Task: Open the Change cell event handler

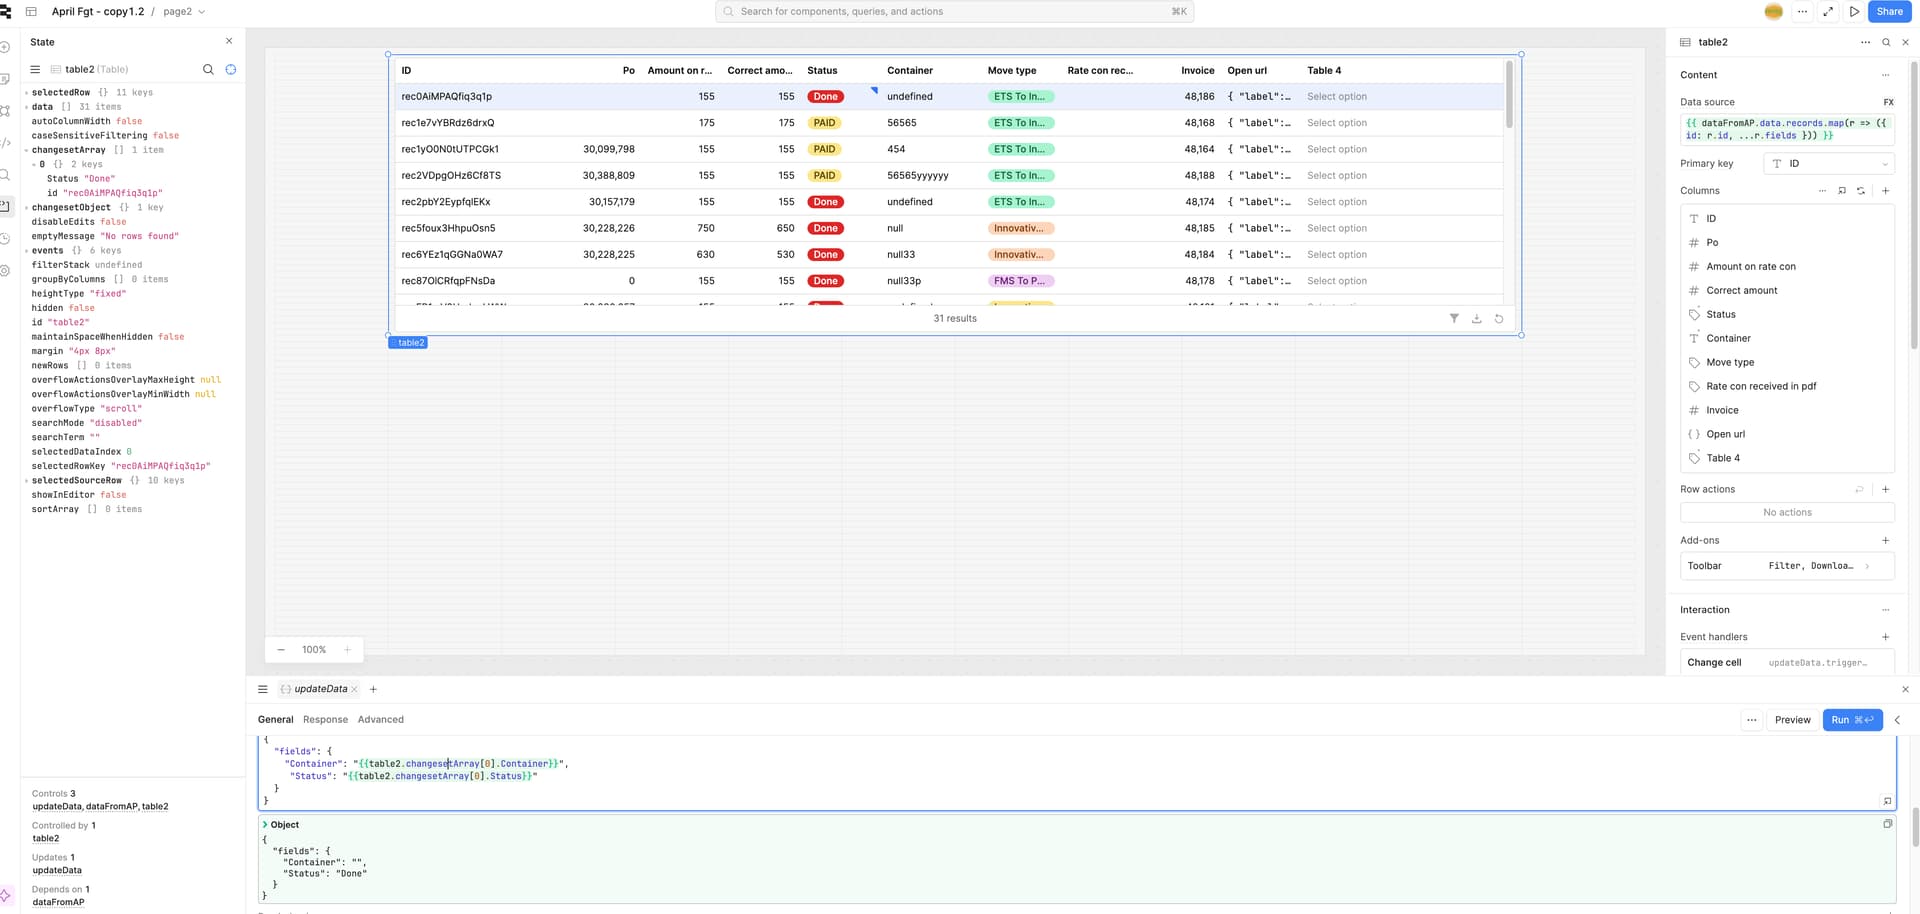Action: click(1787, 662)
